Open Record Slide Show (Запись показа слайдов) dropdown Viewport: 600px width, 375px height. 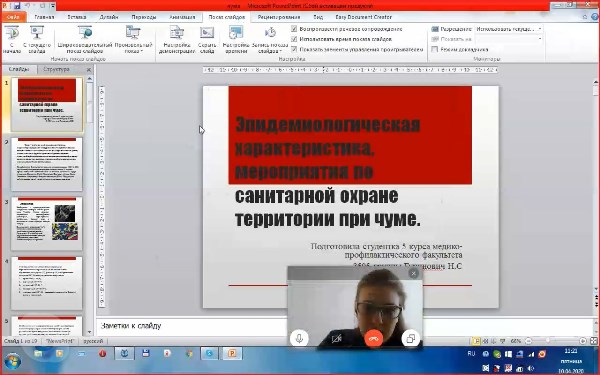point(270,39)
